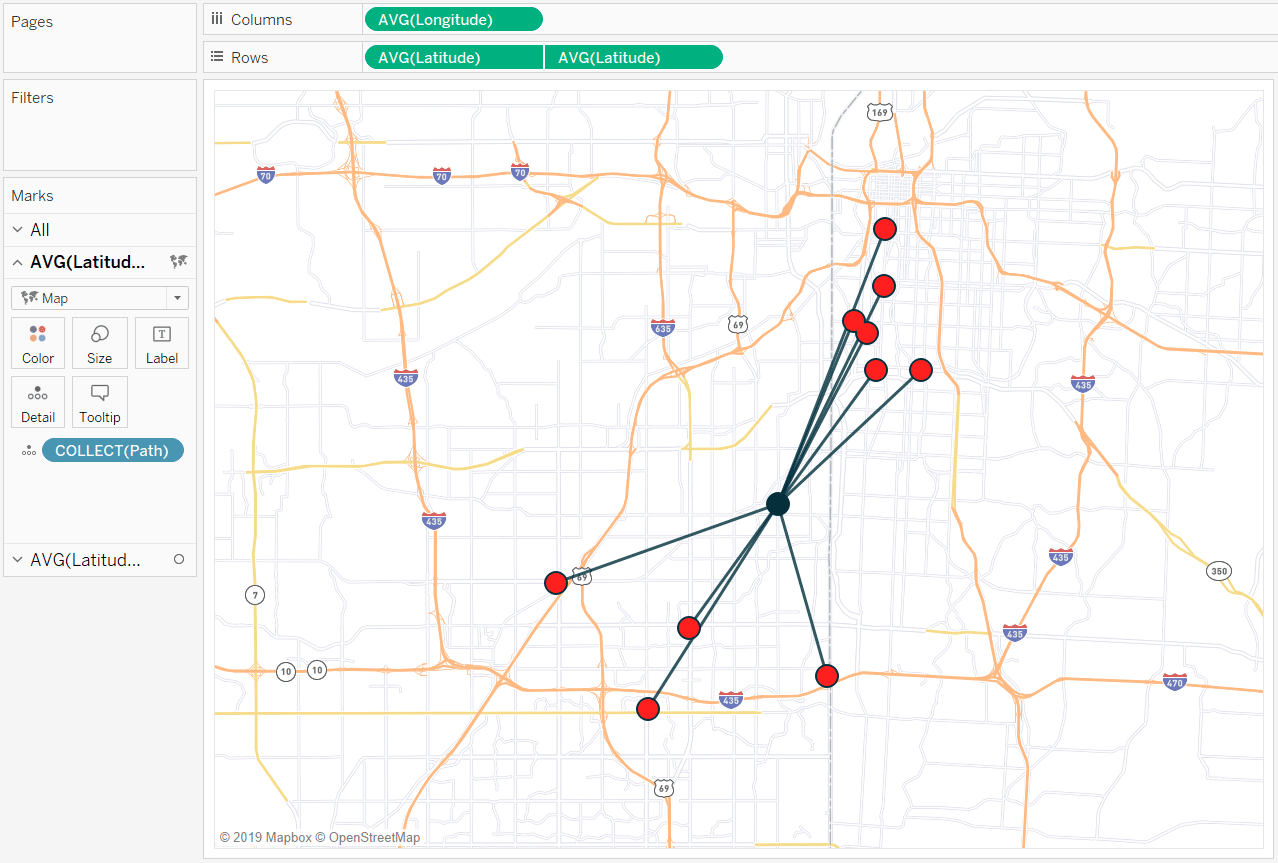Click the circle icon beside second AVG(Latitud... card
This screenshot has height=863, width=1278.
(x=179, y=560)
